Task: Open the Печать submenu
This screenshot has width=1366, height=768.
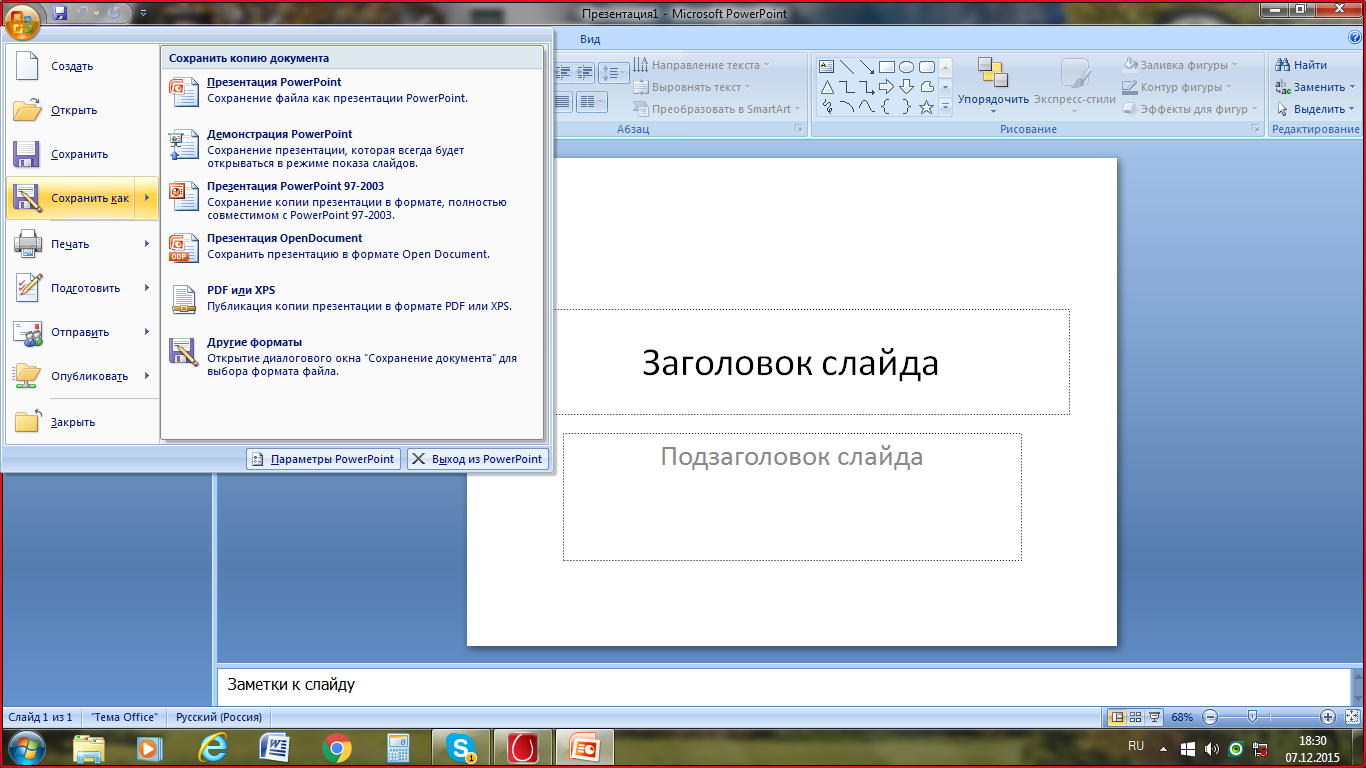Action: point(82,244)
